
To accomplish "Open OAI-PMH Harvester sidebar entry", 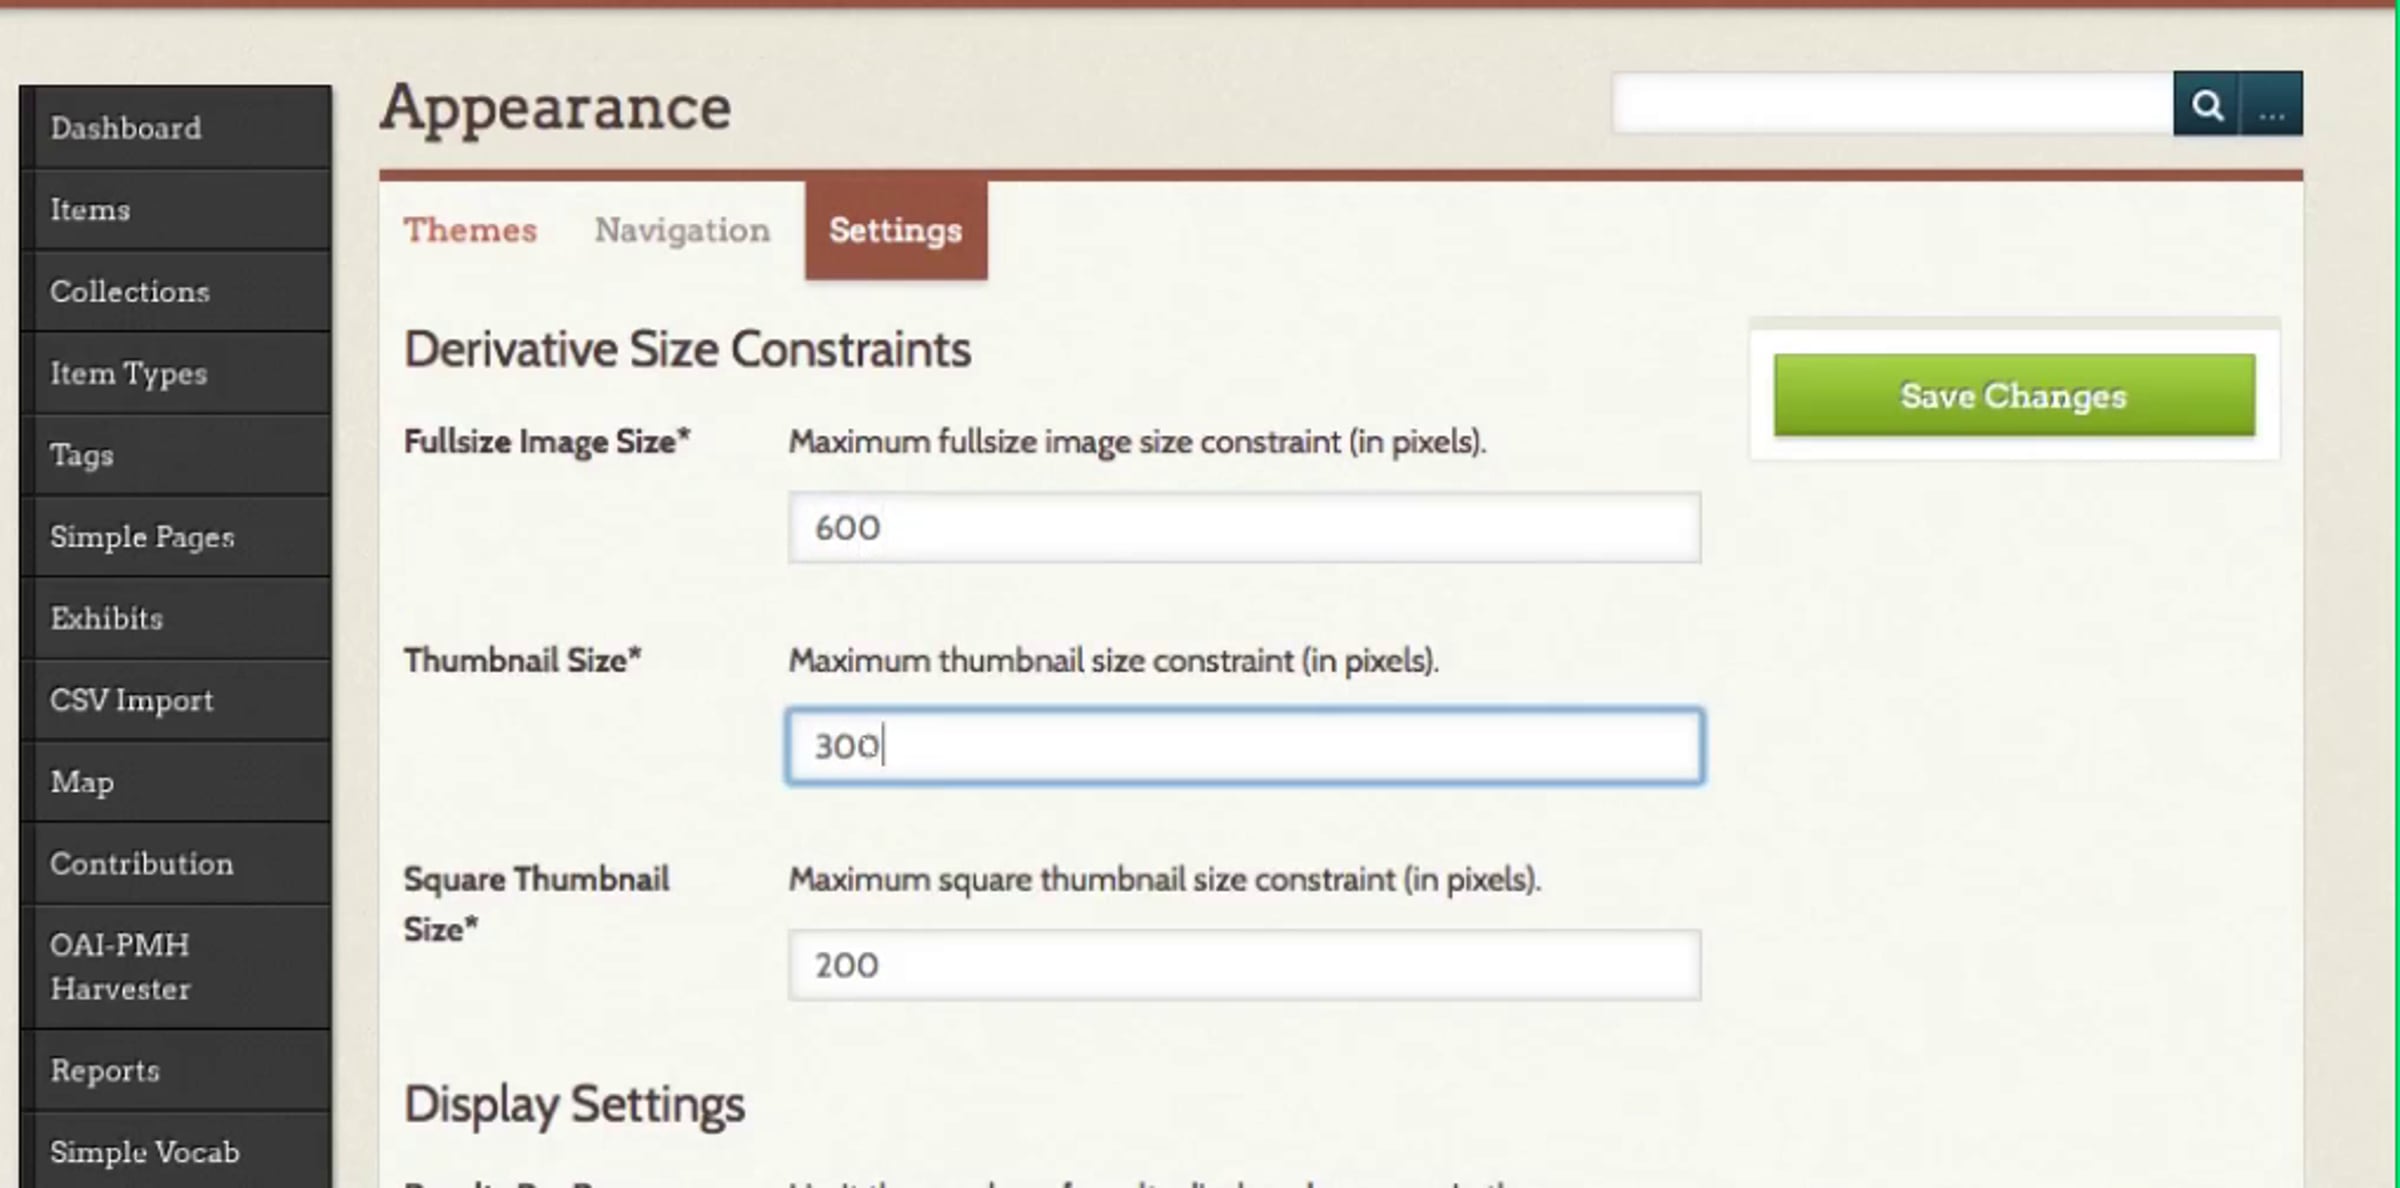I will point(176,967).
